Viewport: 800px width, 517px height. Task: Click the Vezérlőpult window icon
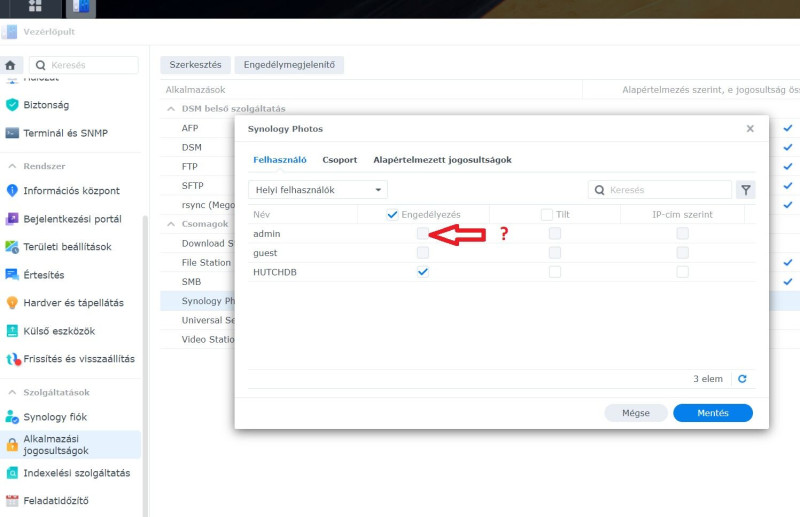9,32
